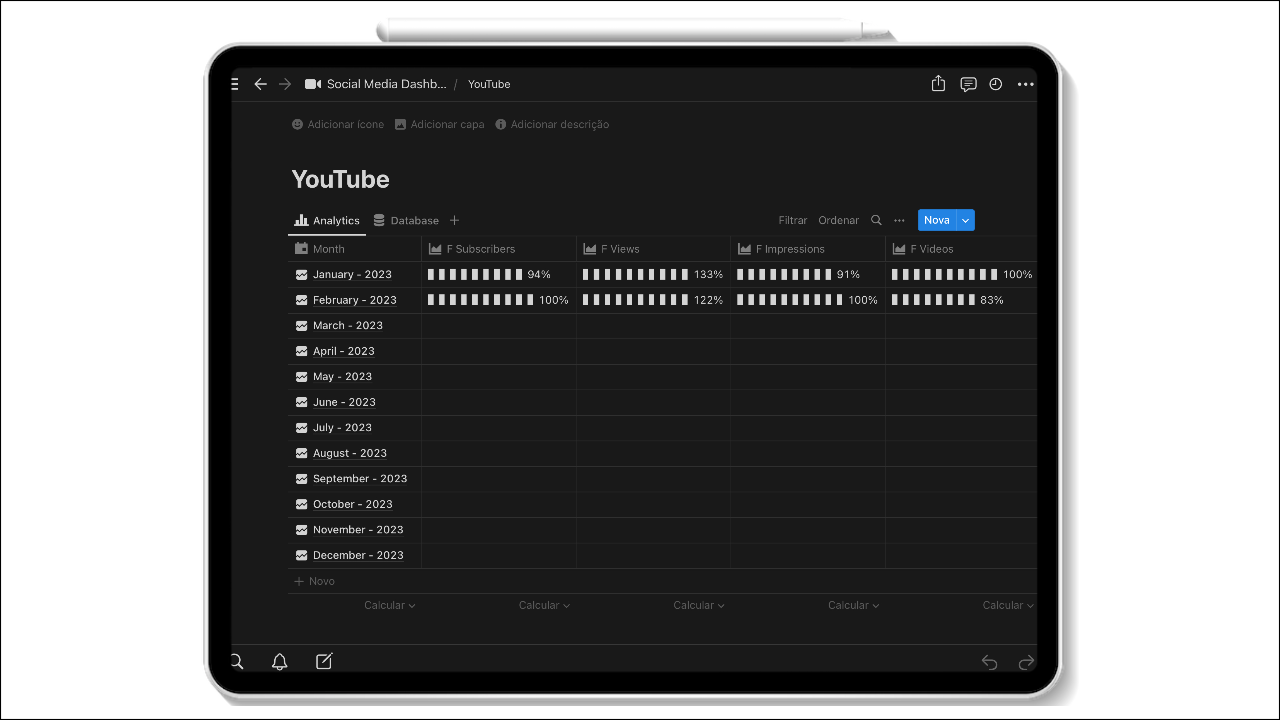
Task: Open Calcular dropdown under F Views
Action: [699, 605]
